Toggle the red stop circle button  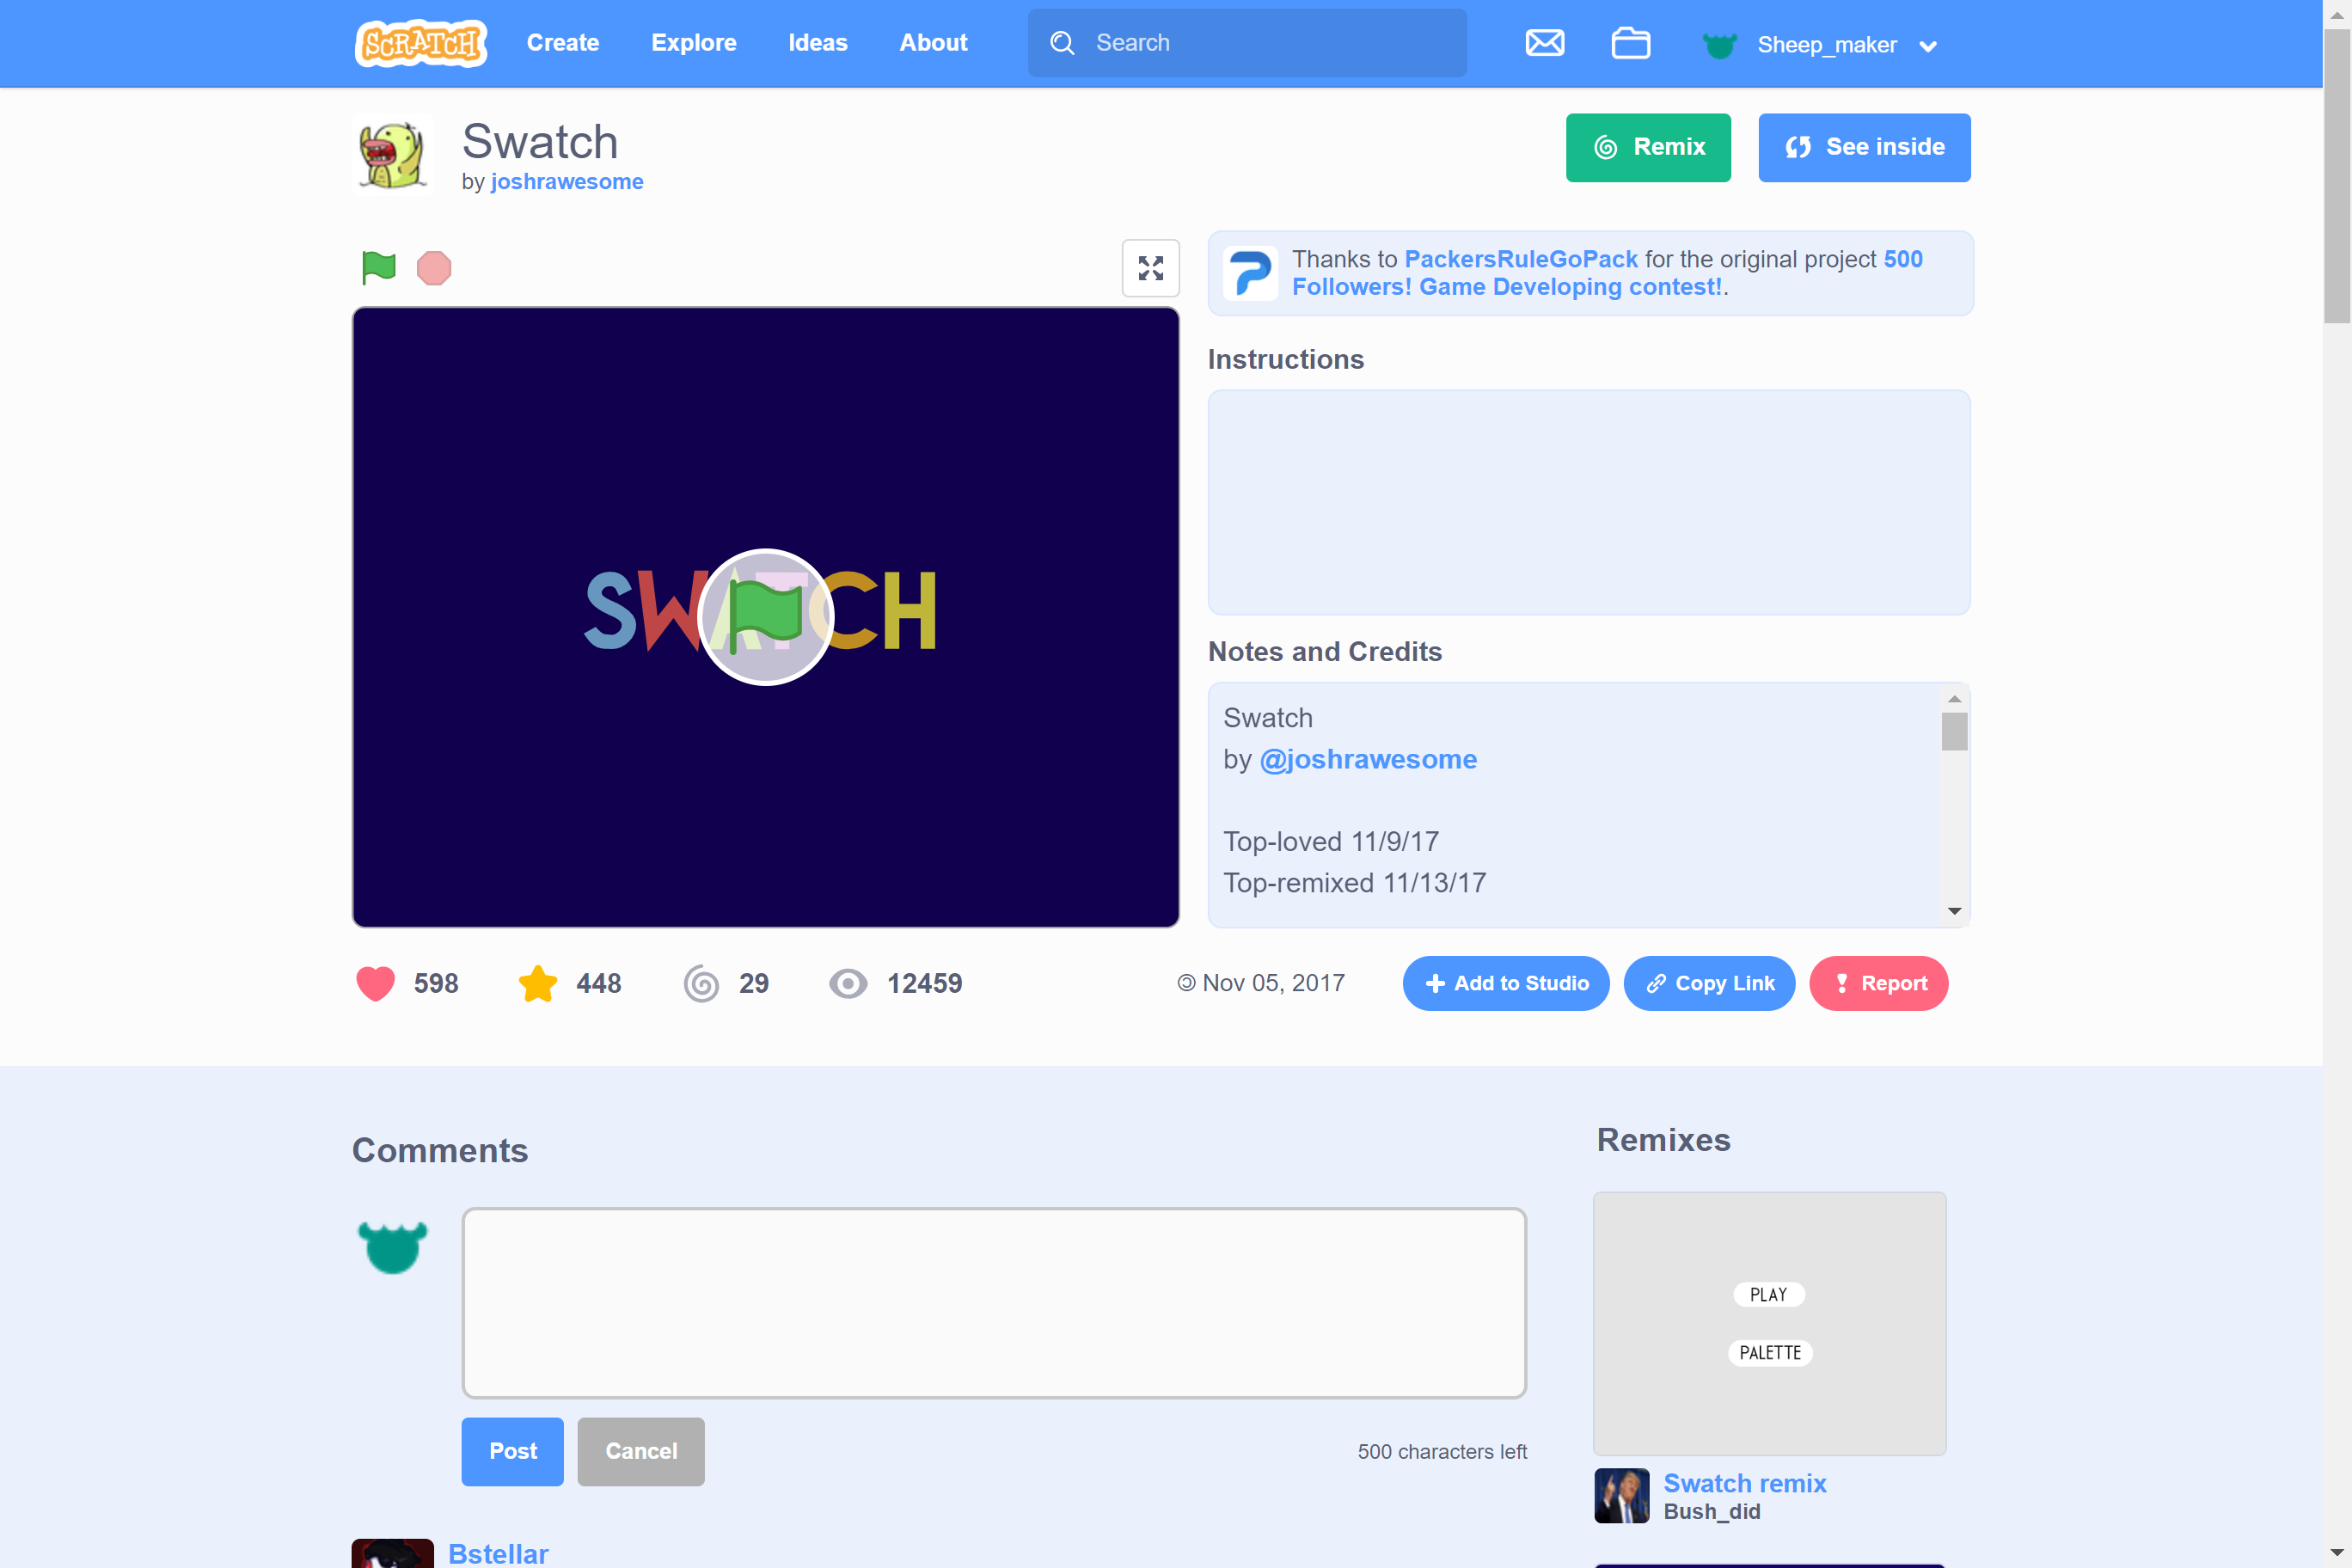(432, 267)
